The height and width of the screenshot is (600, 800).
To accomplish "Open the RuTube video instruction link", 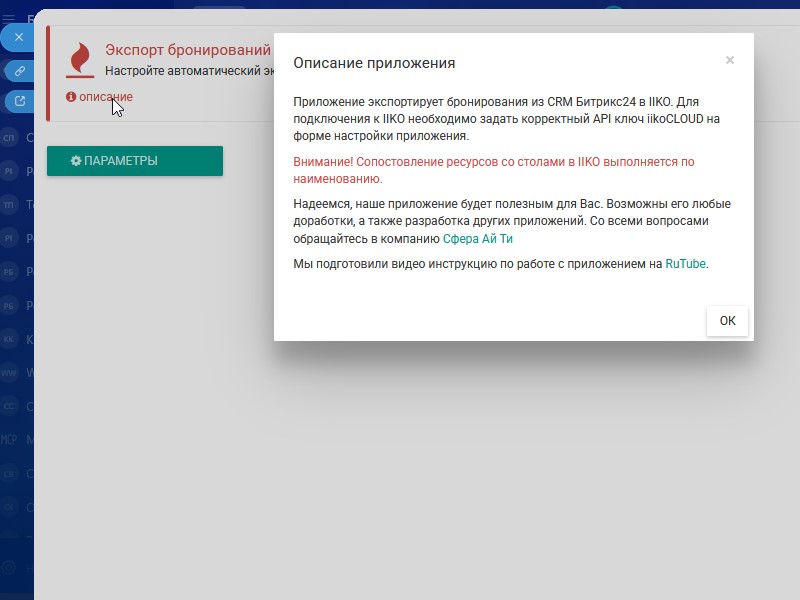I will pyautogui.click(x=685, y=264).
